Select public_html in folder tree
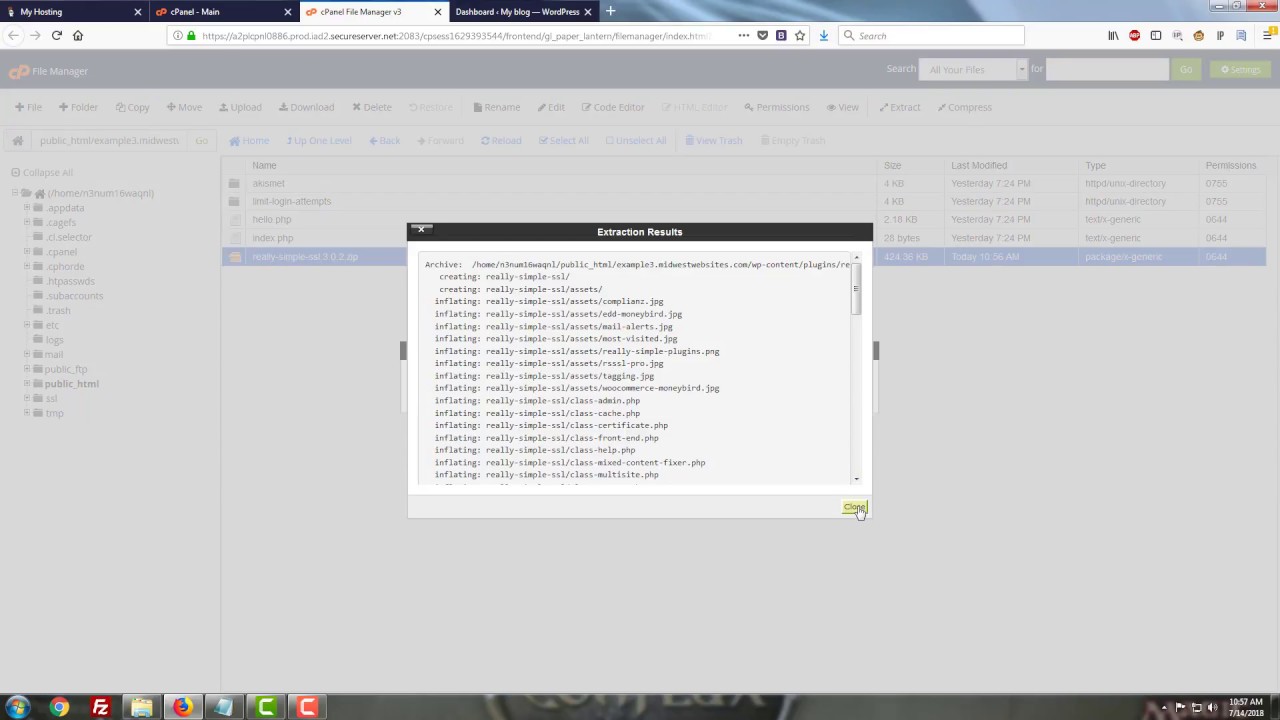Viewport: 1280px width, 720px height. (71, 384)
